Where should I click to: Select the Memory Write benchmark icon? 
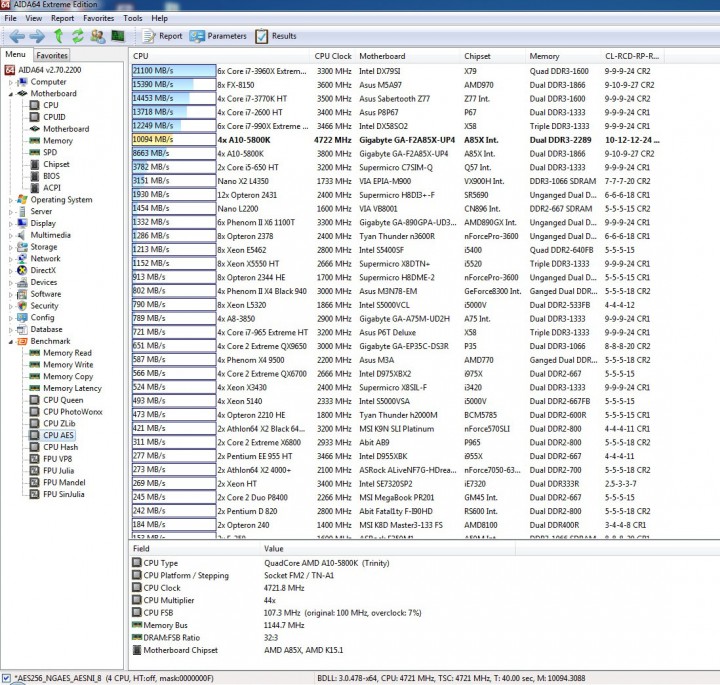[34, 365]
